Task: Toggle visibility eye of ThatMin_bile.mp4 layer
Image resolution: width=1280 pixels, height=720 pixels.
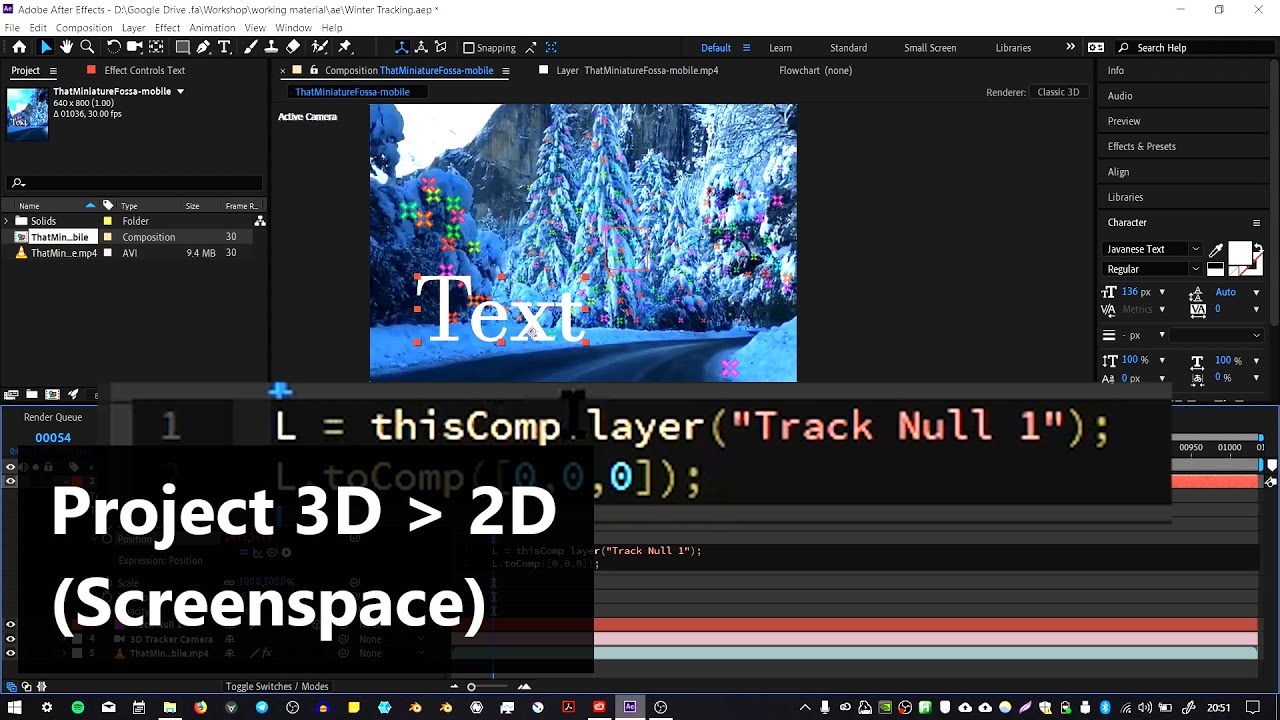Action: pos(11,653)
